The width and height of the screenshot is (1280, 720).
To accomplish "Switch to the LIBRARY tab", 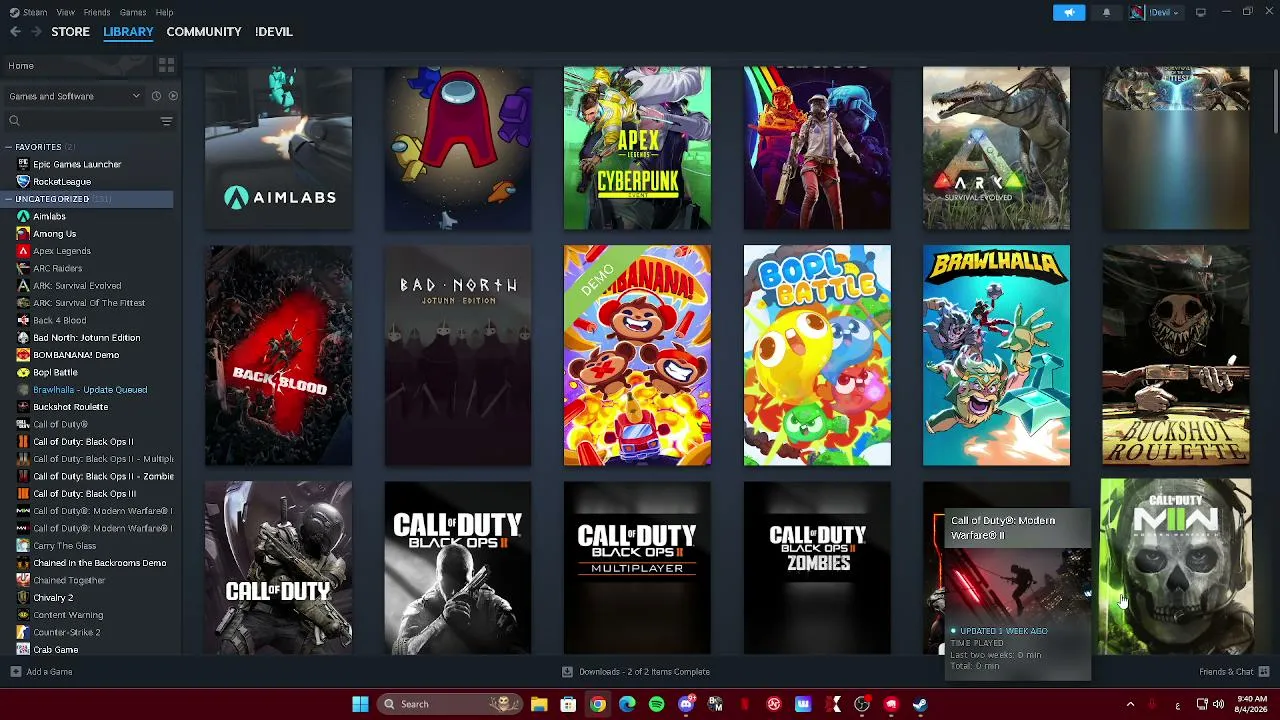I will 128,32.
